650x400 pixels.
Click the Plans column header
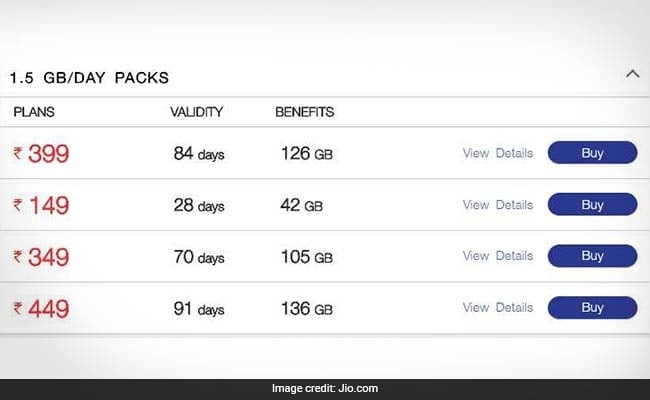(x=33, y=112)
